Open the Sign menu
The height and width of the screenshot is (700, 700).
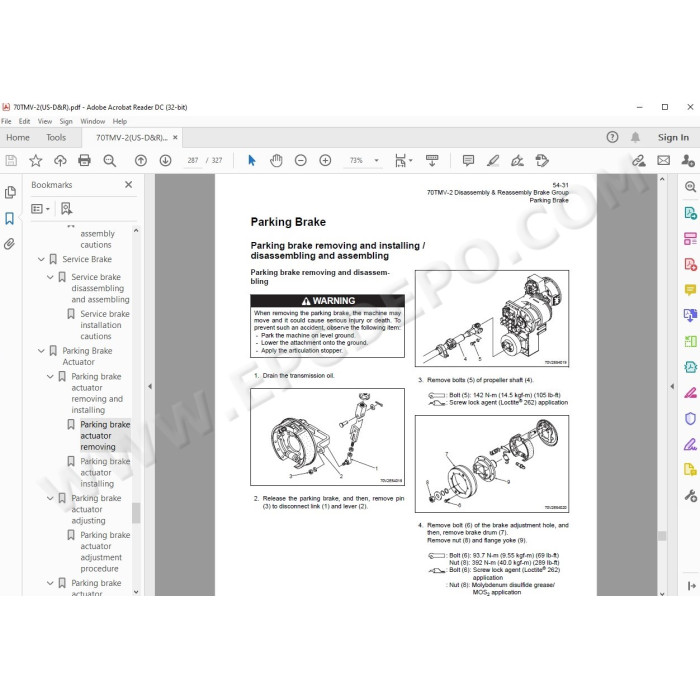tap(66, 121)
